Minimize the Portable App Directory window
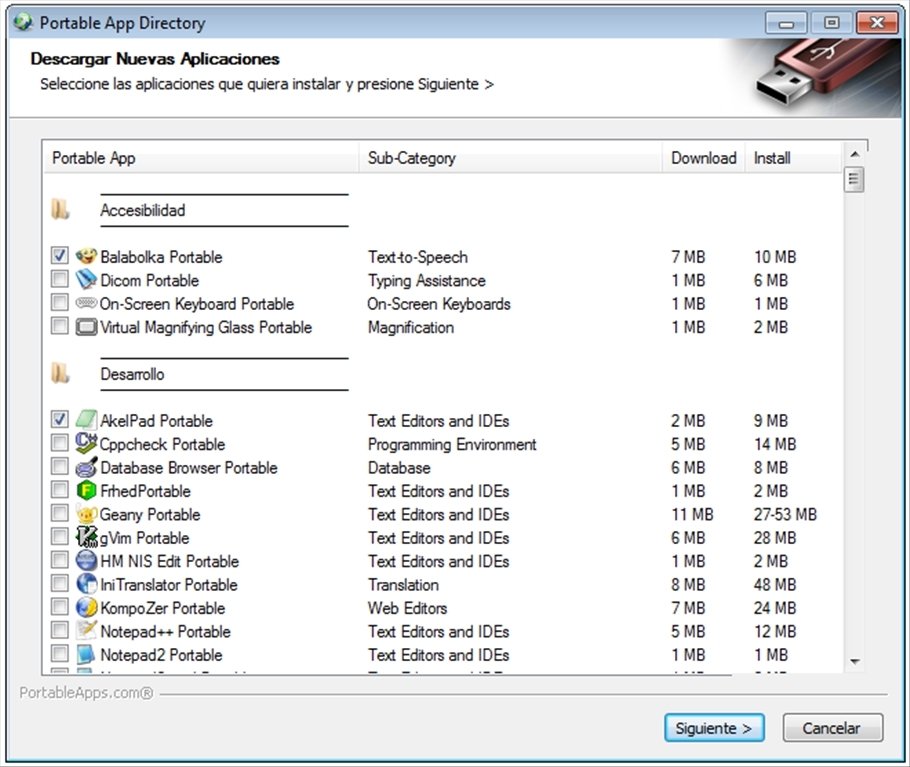The width and height of the screenshot is (910, 767). click(x=786, y=23)
